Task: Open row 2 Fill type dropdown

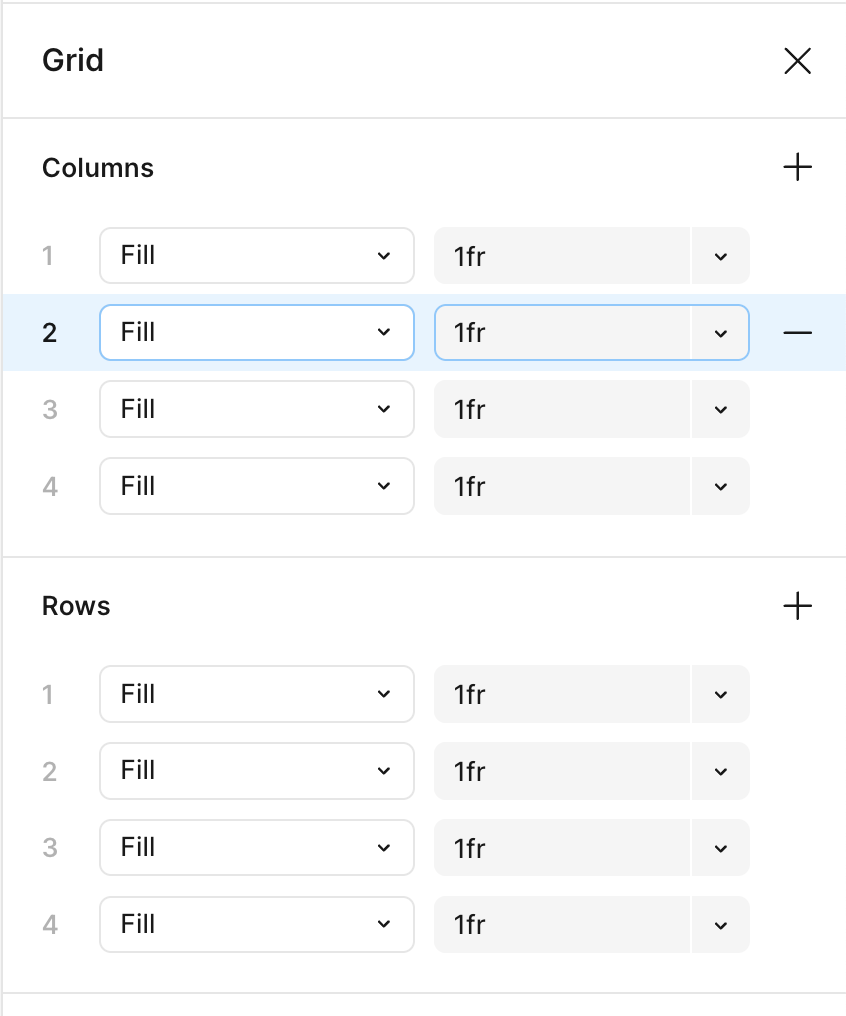Action: pos(256,771)
